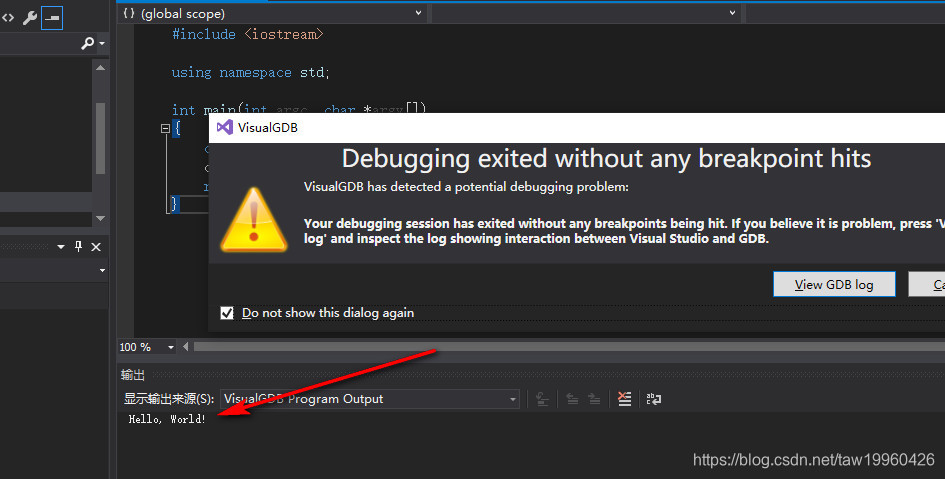This screenshot has height=479, width=945.
Task: Open properties with the wrench icon
Action: point(30,18)
